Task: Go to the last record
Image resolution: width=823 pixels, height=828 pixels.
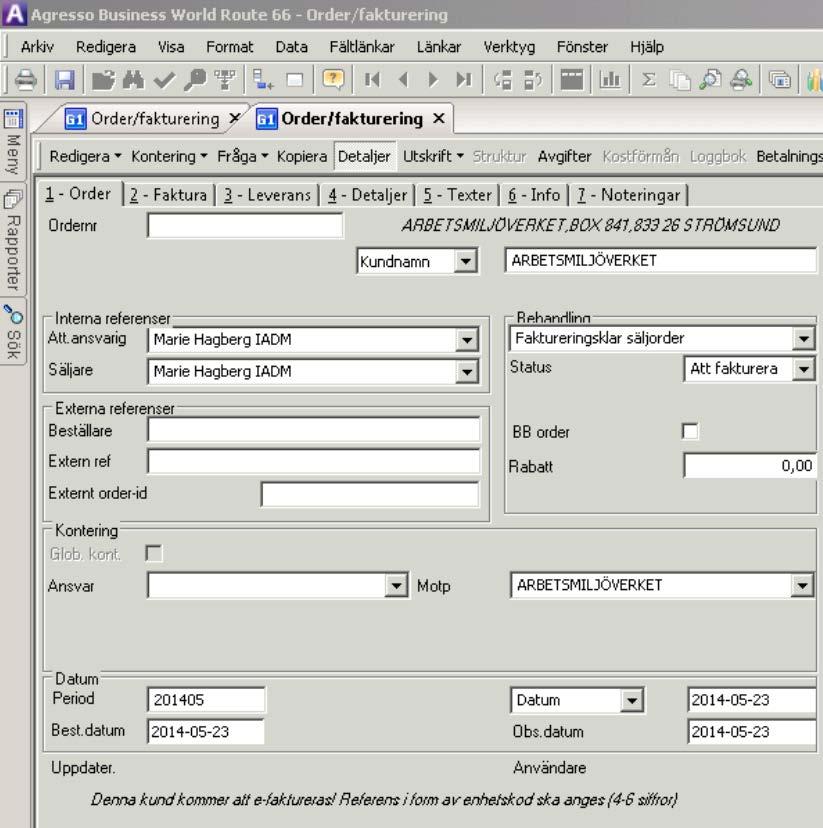Action: 464,80
